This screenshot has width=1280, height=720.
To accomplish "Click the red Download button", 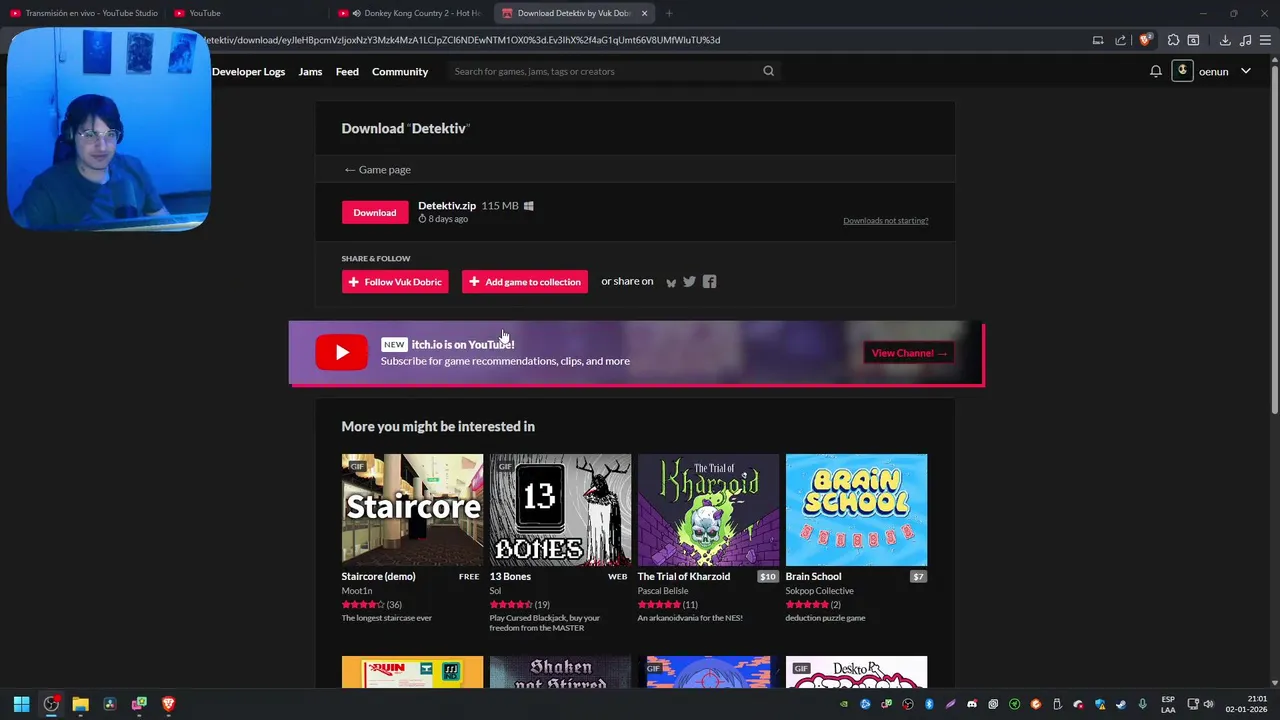I will coord(375,212).
